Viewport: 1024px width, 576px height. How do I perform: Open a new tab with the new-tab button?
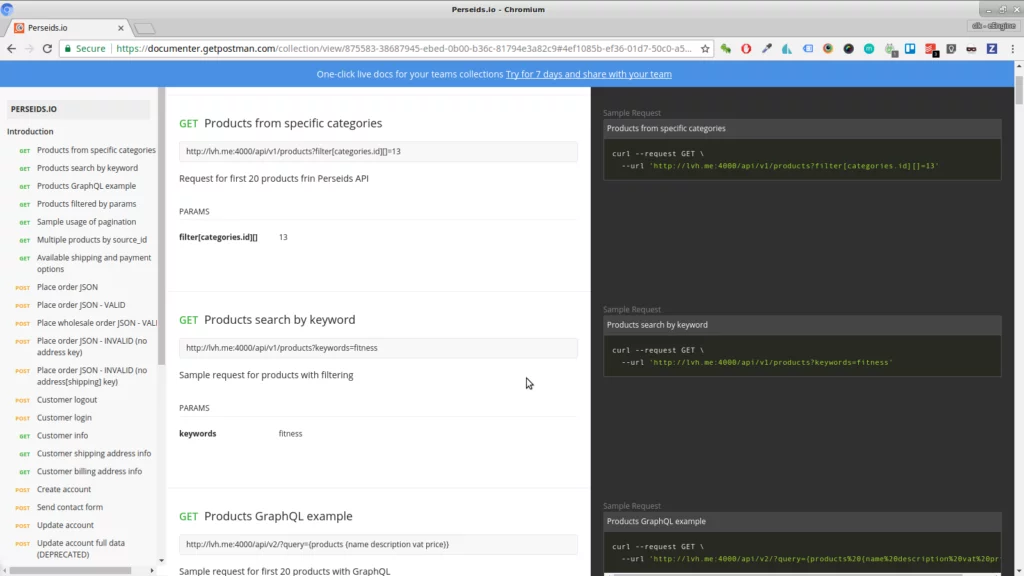point(144,28)
